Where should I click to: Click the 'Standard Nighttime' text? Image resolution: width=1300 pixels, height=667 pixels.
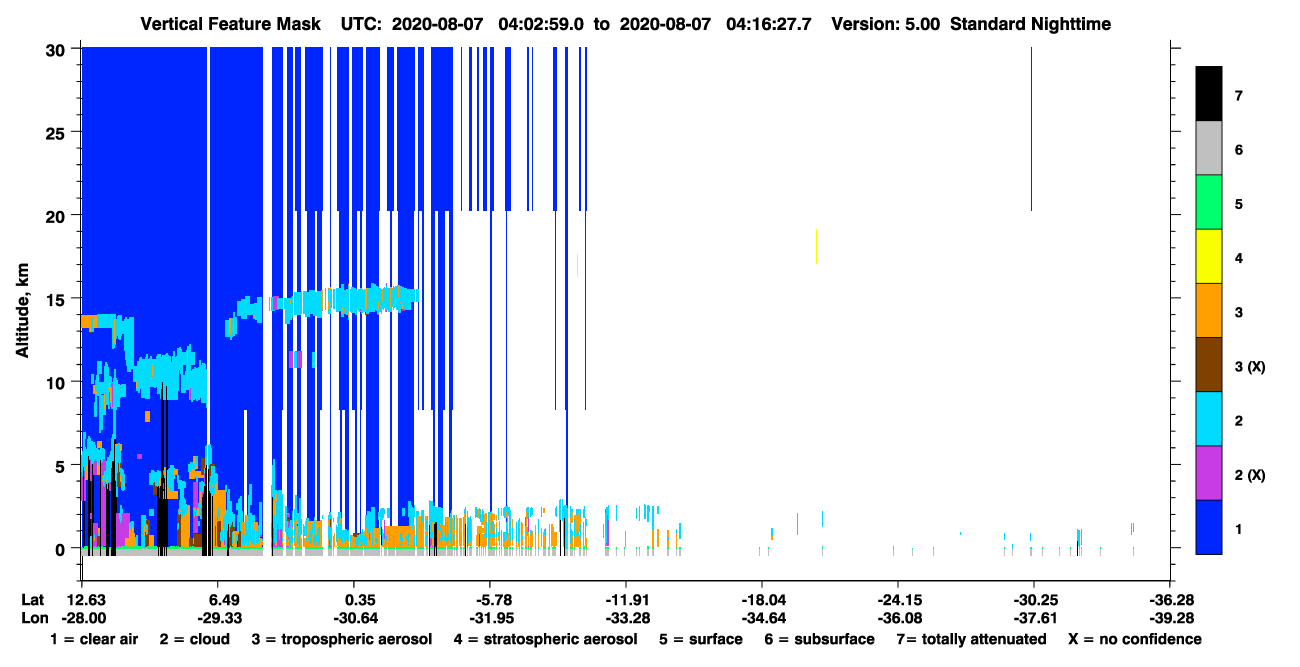click(1031, 24)
